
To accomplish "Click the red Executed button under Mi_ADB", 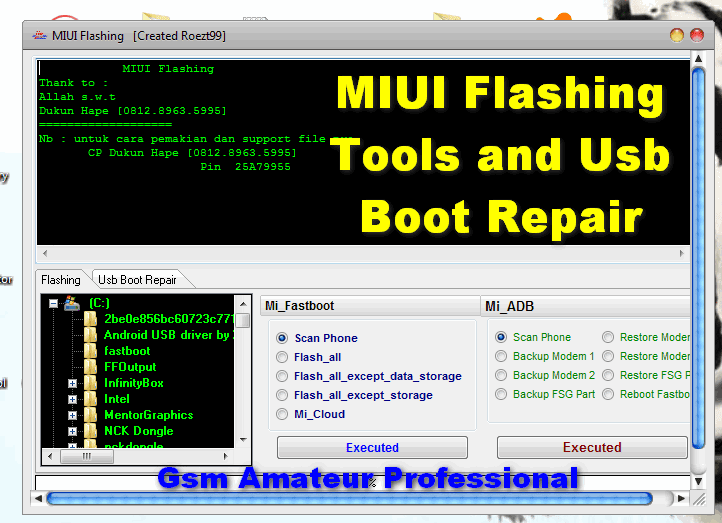I will point(592,447).
